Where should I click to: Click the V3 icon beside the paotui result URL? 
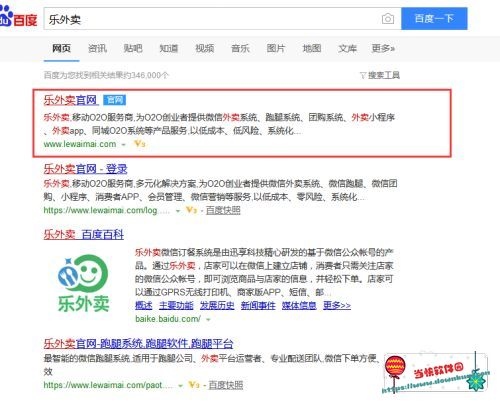click(194, 385)
